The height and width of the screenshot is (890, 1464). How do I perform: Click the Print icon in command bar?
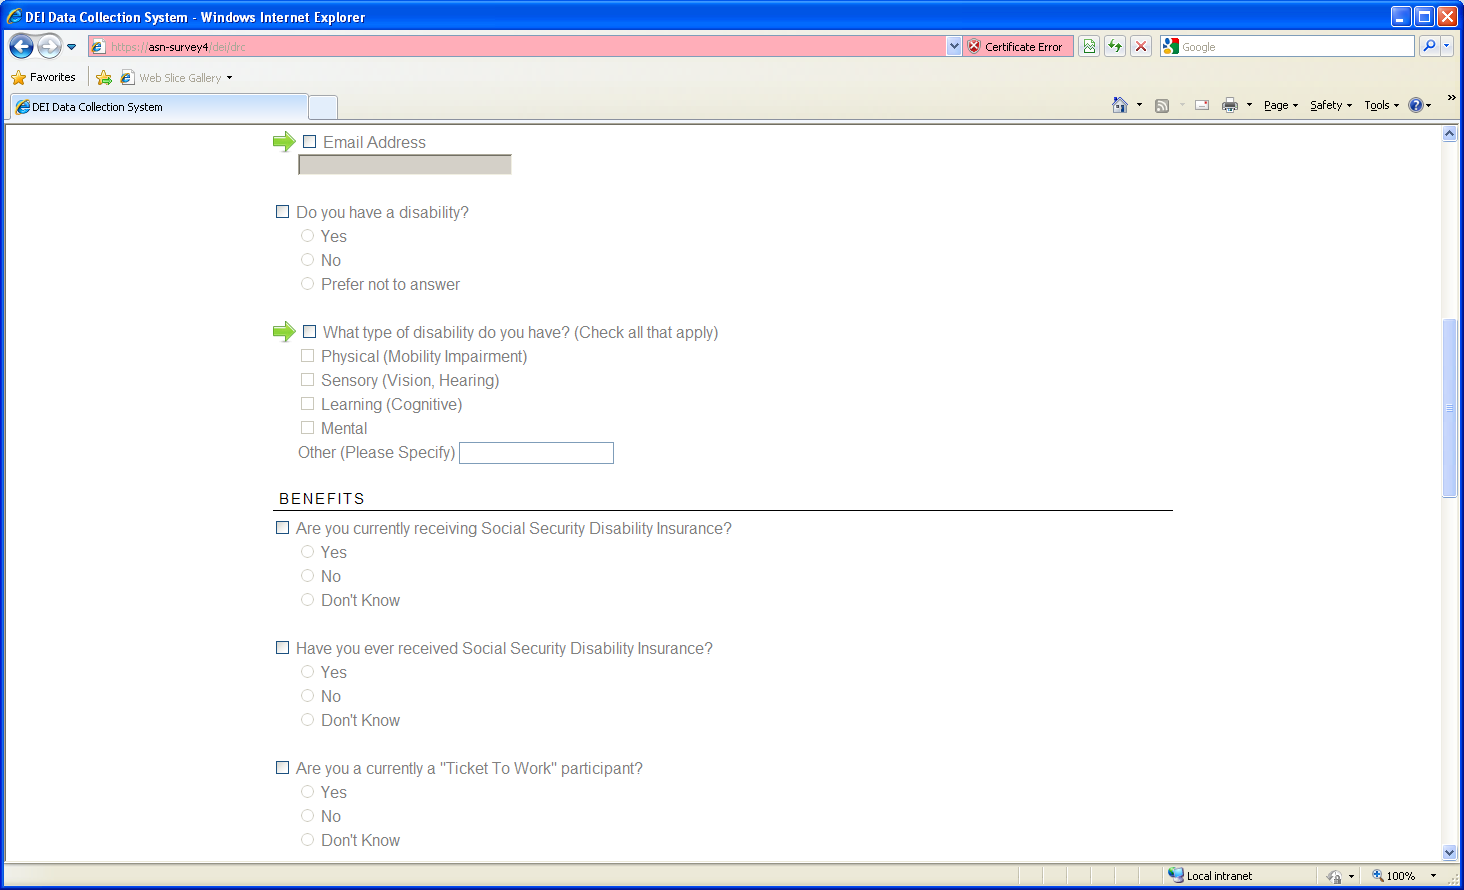tap(1230, 105)
